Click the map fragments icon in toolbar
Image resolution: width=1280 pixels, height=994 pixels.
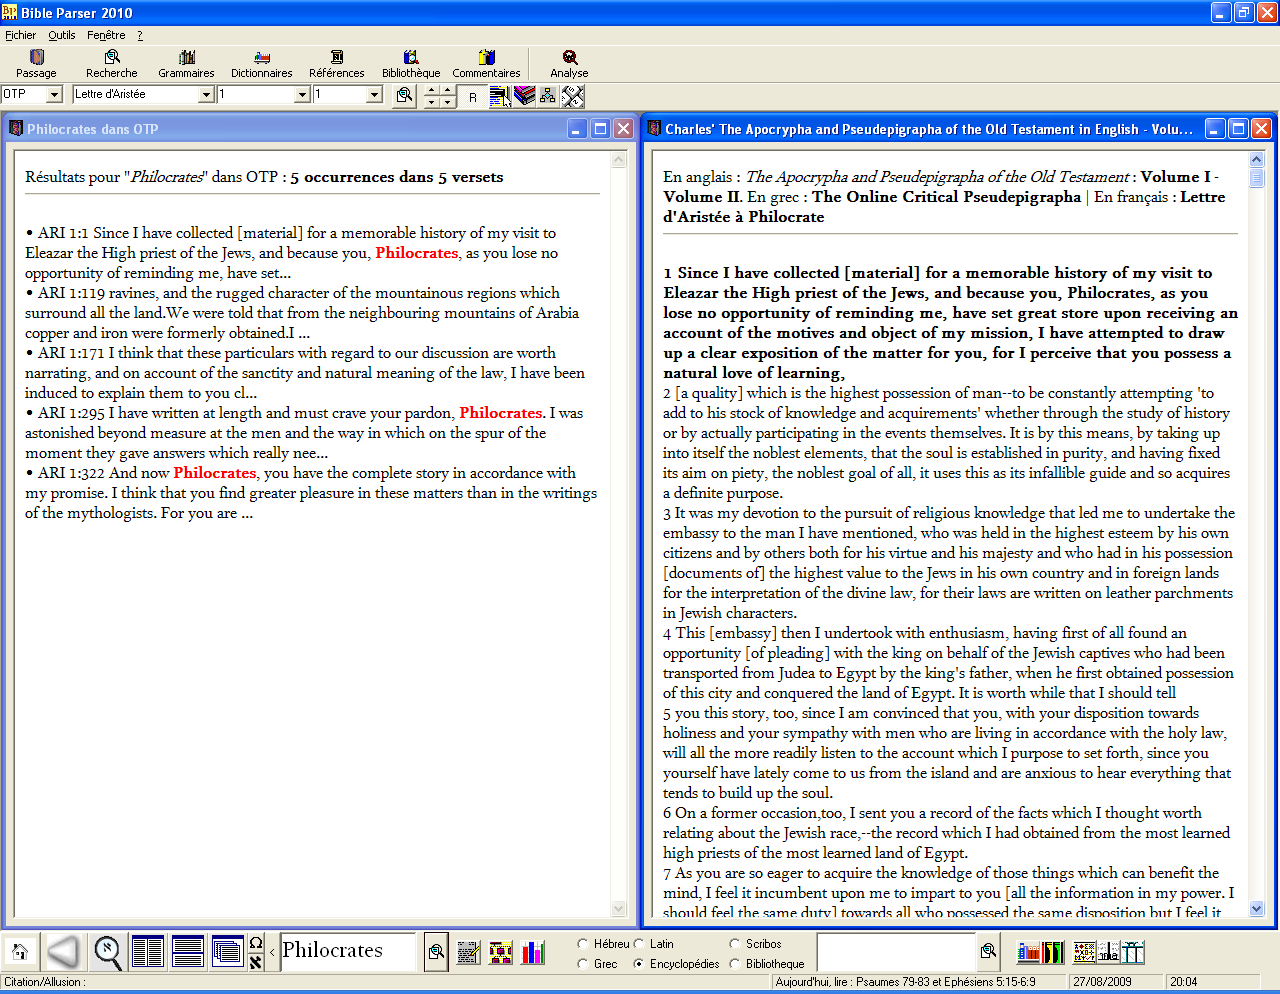572,96
